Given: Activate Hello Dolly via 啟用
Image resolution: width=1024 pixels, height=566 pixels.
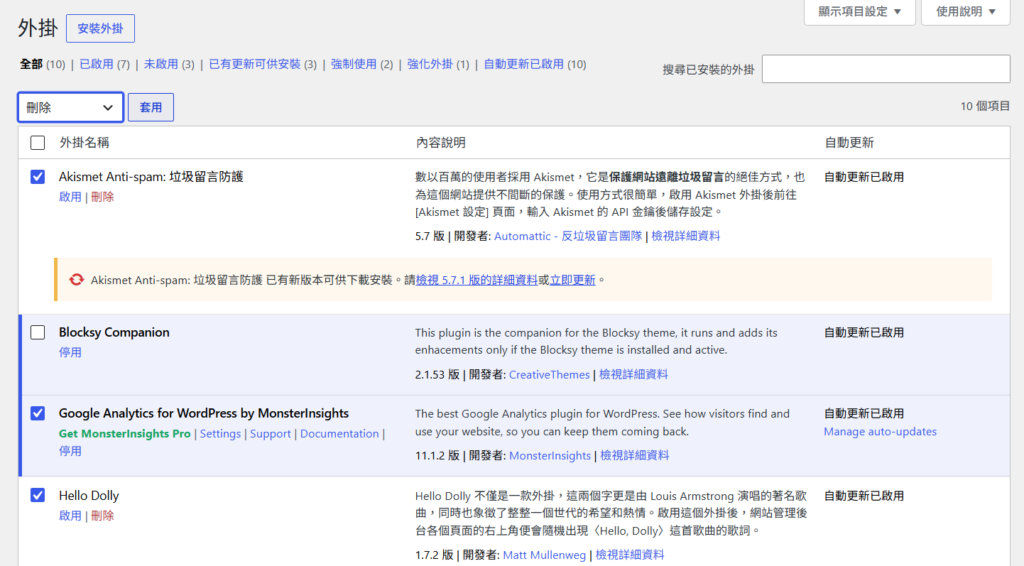Looking at the screenshot, I should [70, 516].
